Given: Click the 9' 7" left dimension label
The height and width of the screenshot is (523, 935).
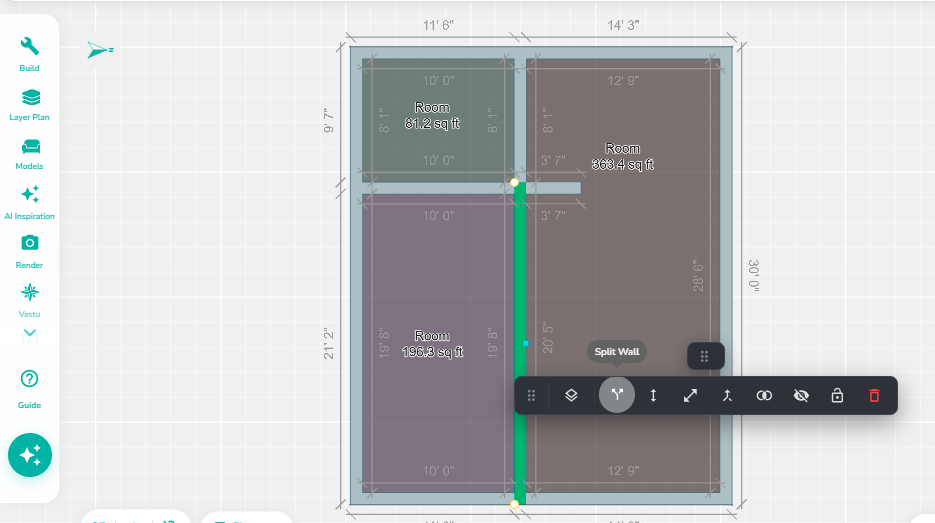Looking at the screenshot, I should (x=329, y=120).
